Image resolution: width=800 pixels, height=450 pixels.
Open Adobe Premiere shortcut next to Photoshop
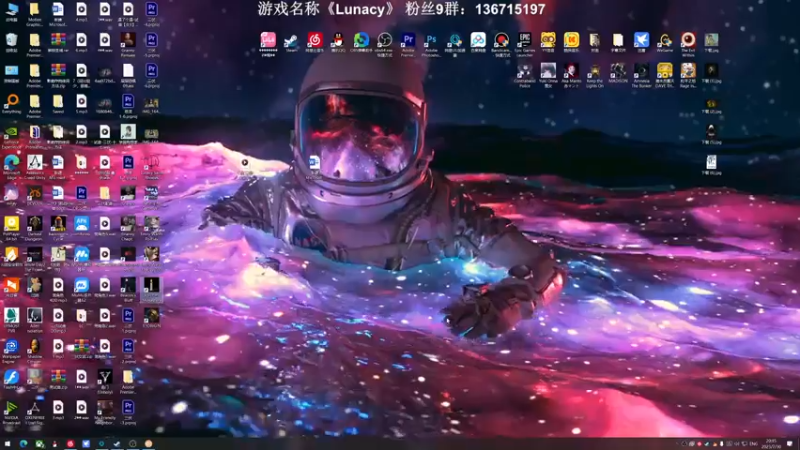408,44
